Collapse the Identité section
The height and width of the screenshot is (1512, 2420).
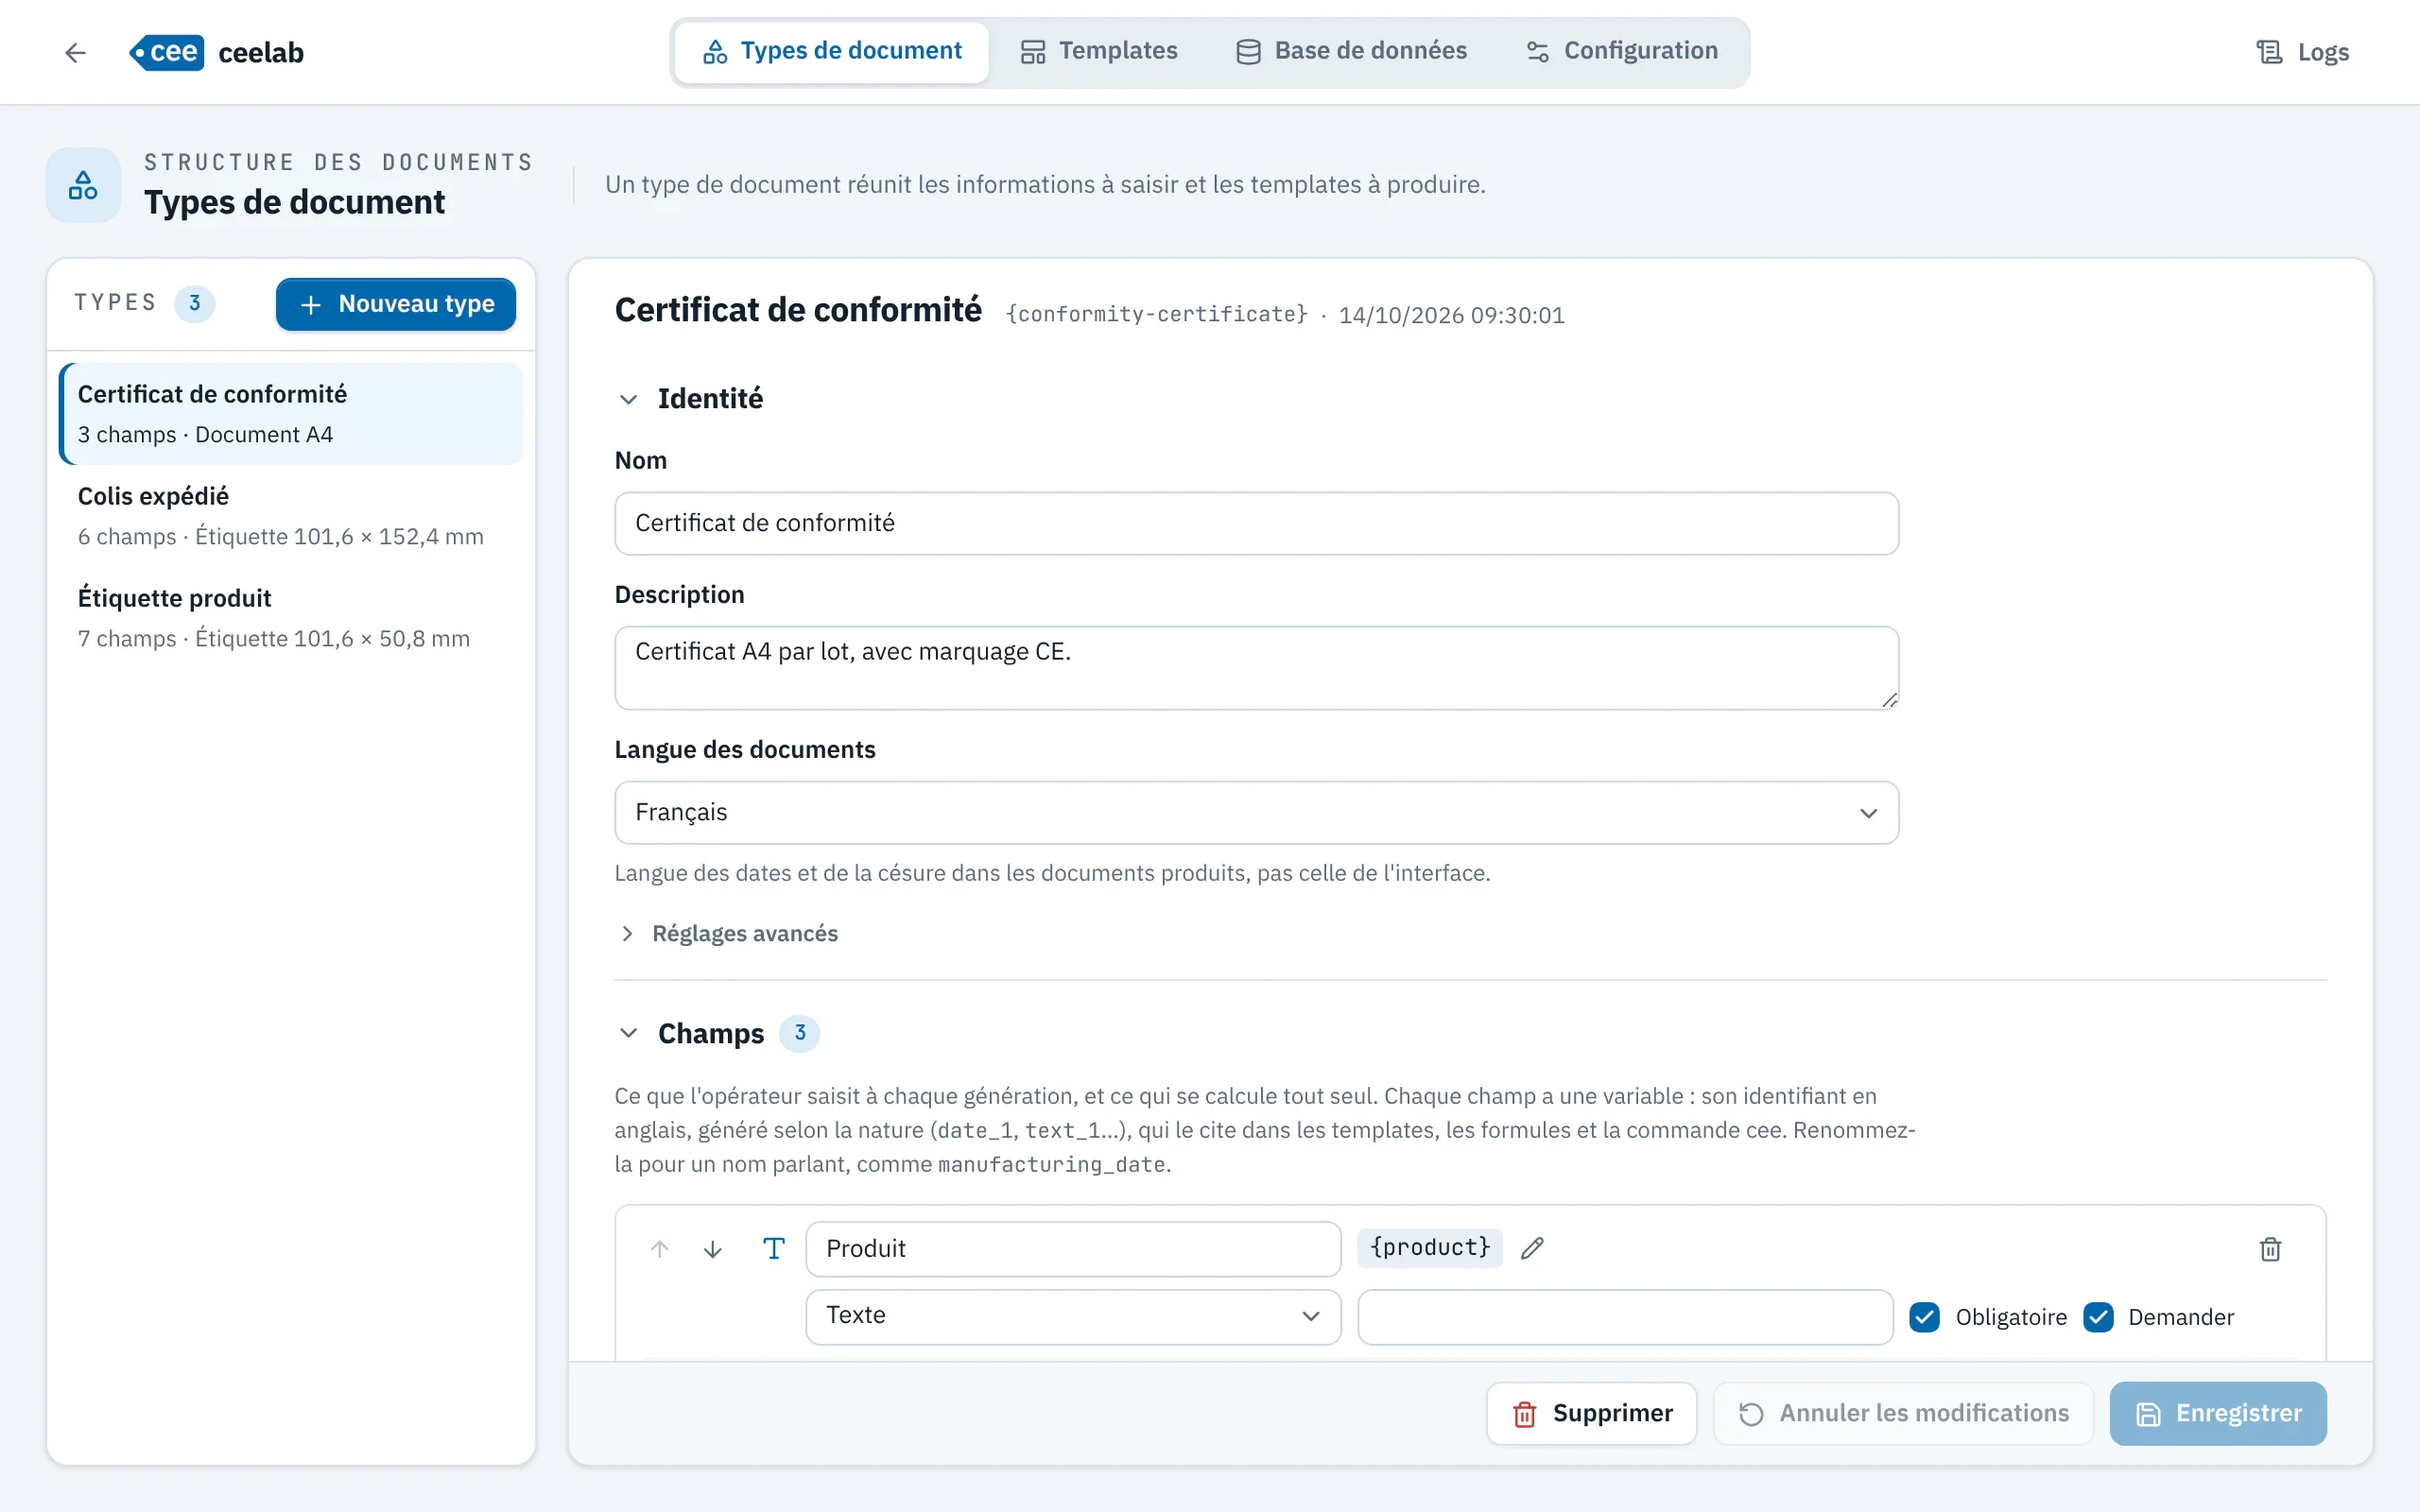coord(628,399)
